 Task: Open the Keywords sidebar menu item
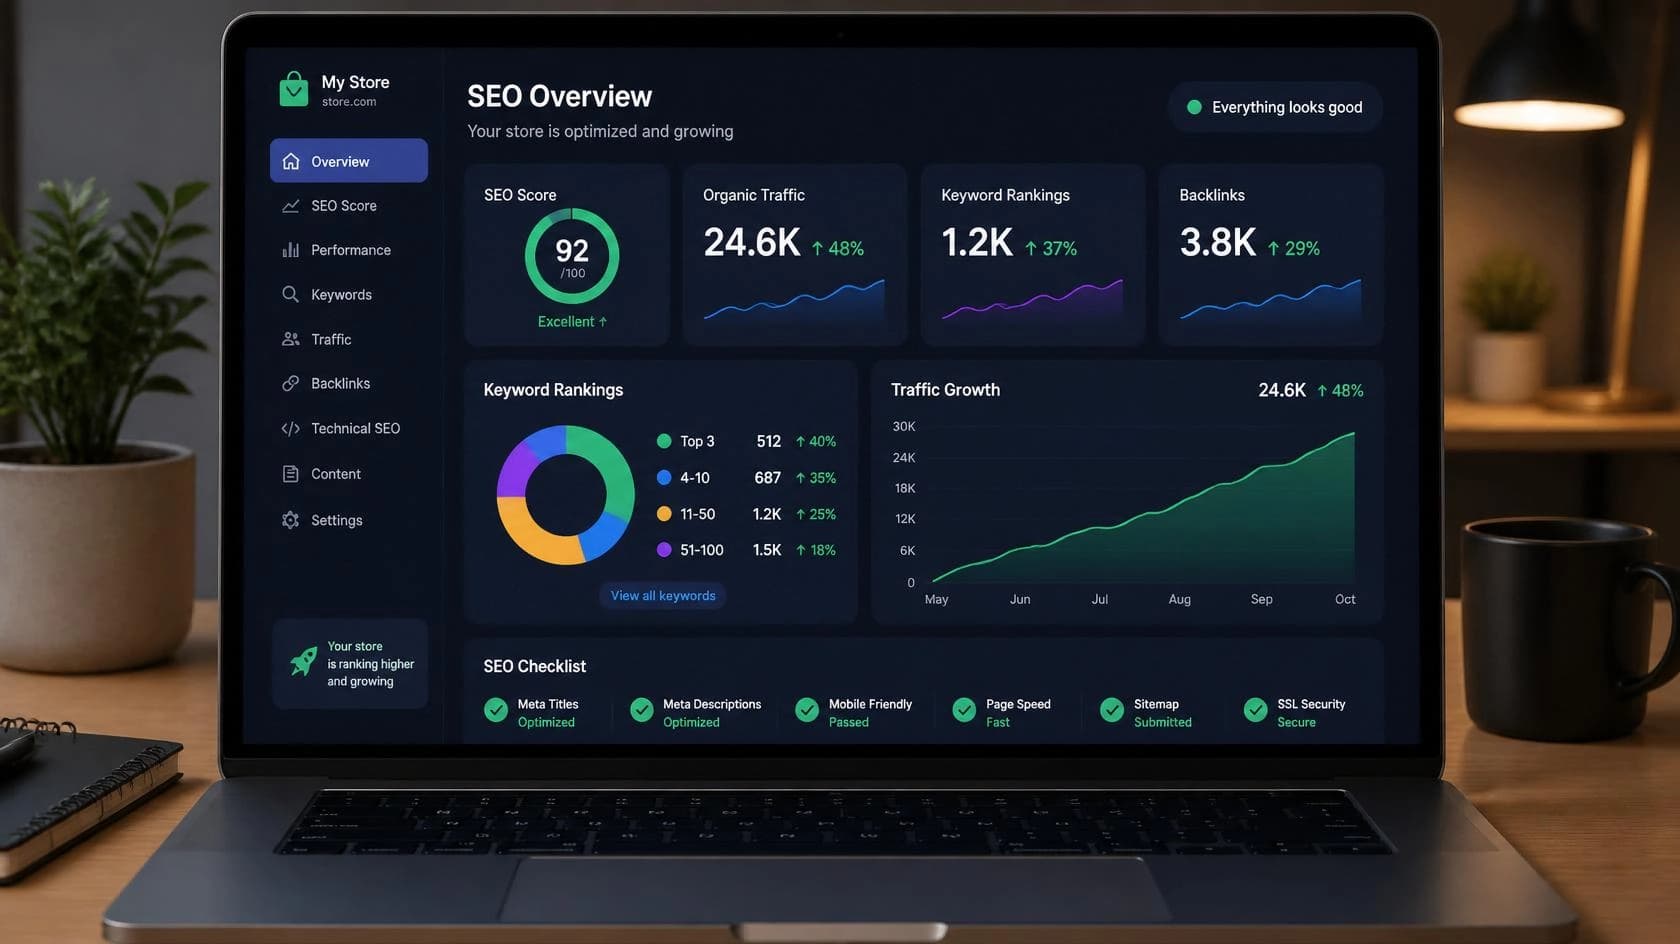pyautogui.click(x=349, y=294)
